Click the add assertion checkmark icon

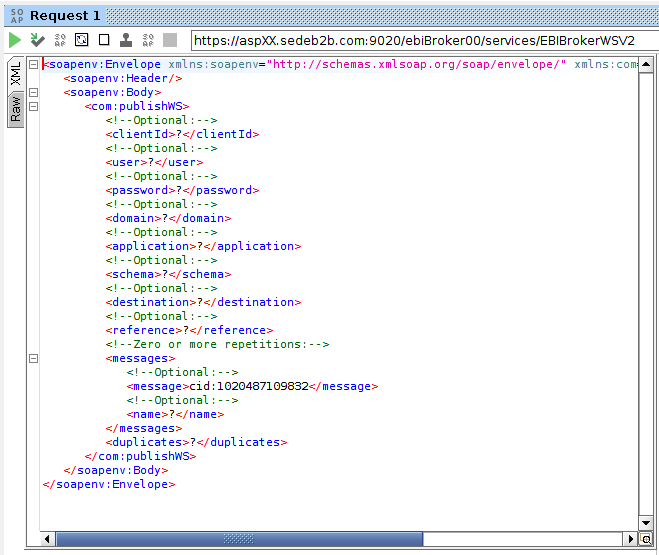pyautogui.click(x=37, y=40)
